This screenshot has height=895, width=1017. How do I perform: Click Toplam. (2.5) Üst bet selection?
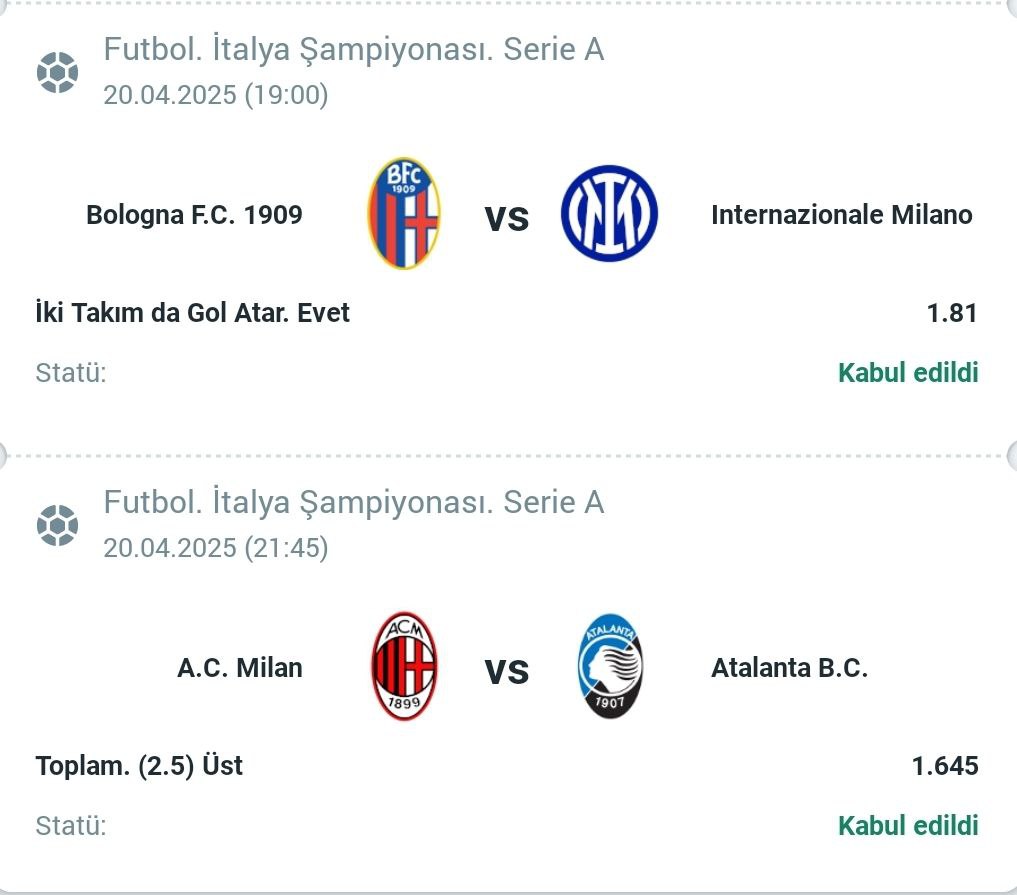(139, 766)
